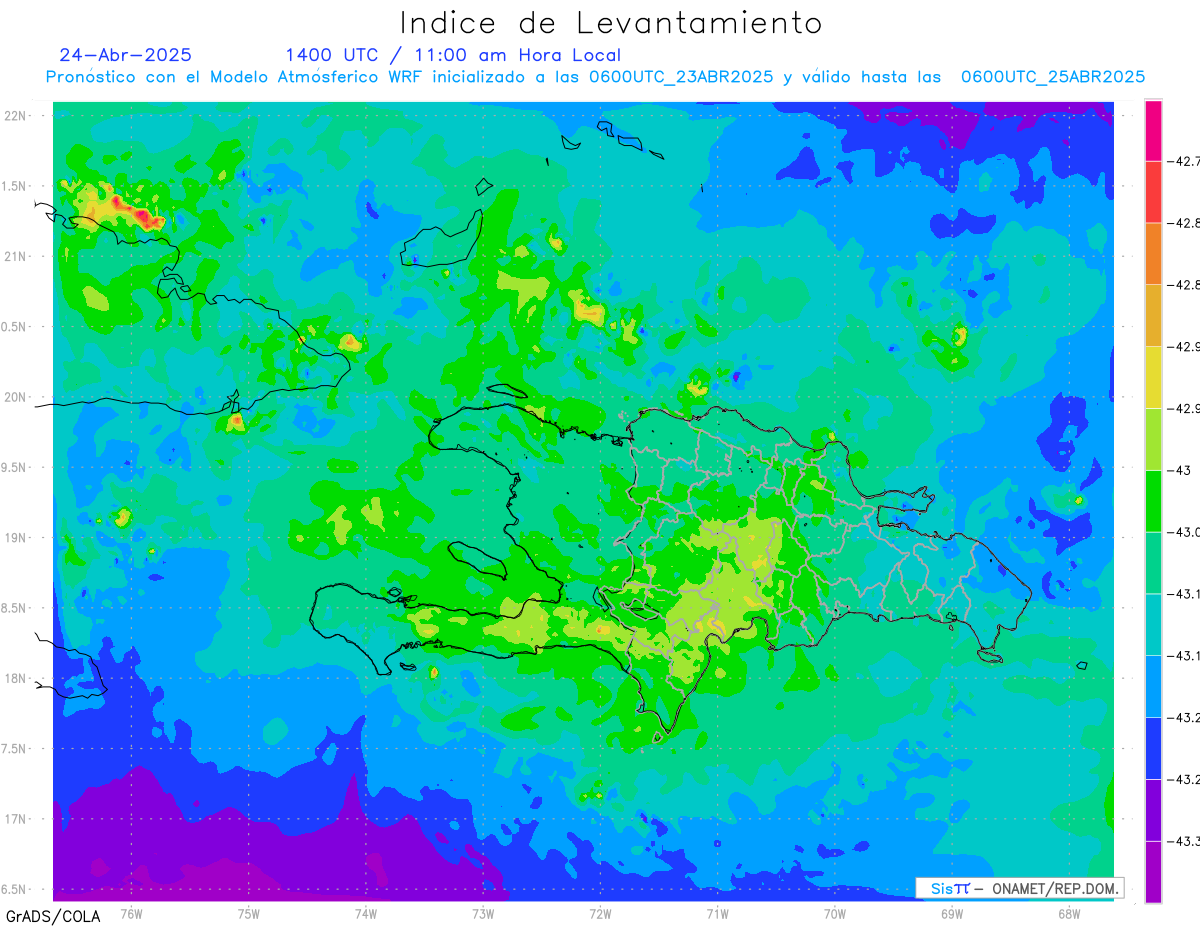Click the yellow-green swatch in the color bar
The image size is (1200, 927).
[x=1153, y=439]
